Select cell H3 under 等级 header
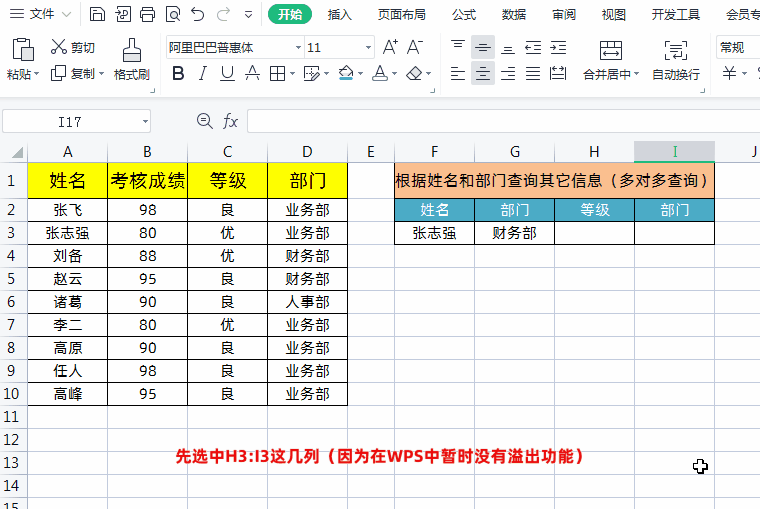The image size is (760, 509). 594,233
